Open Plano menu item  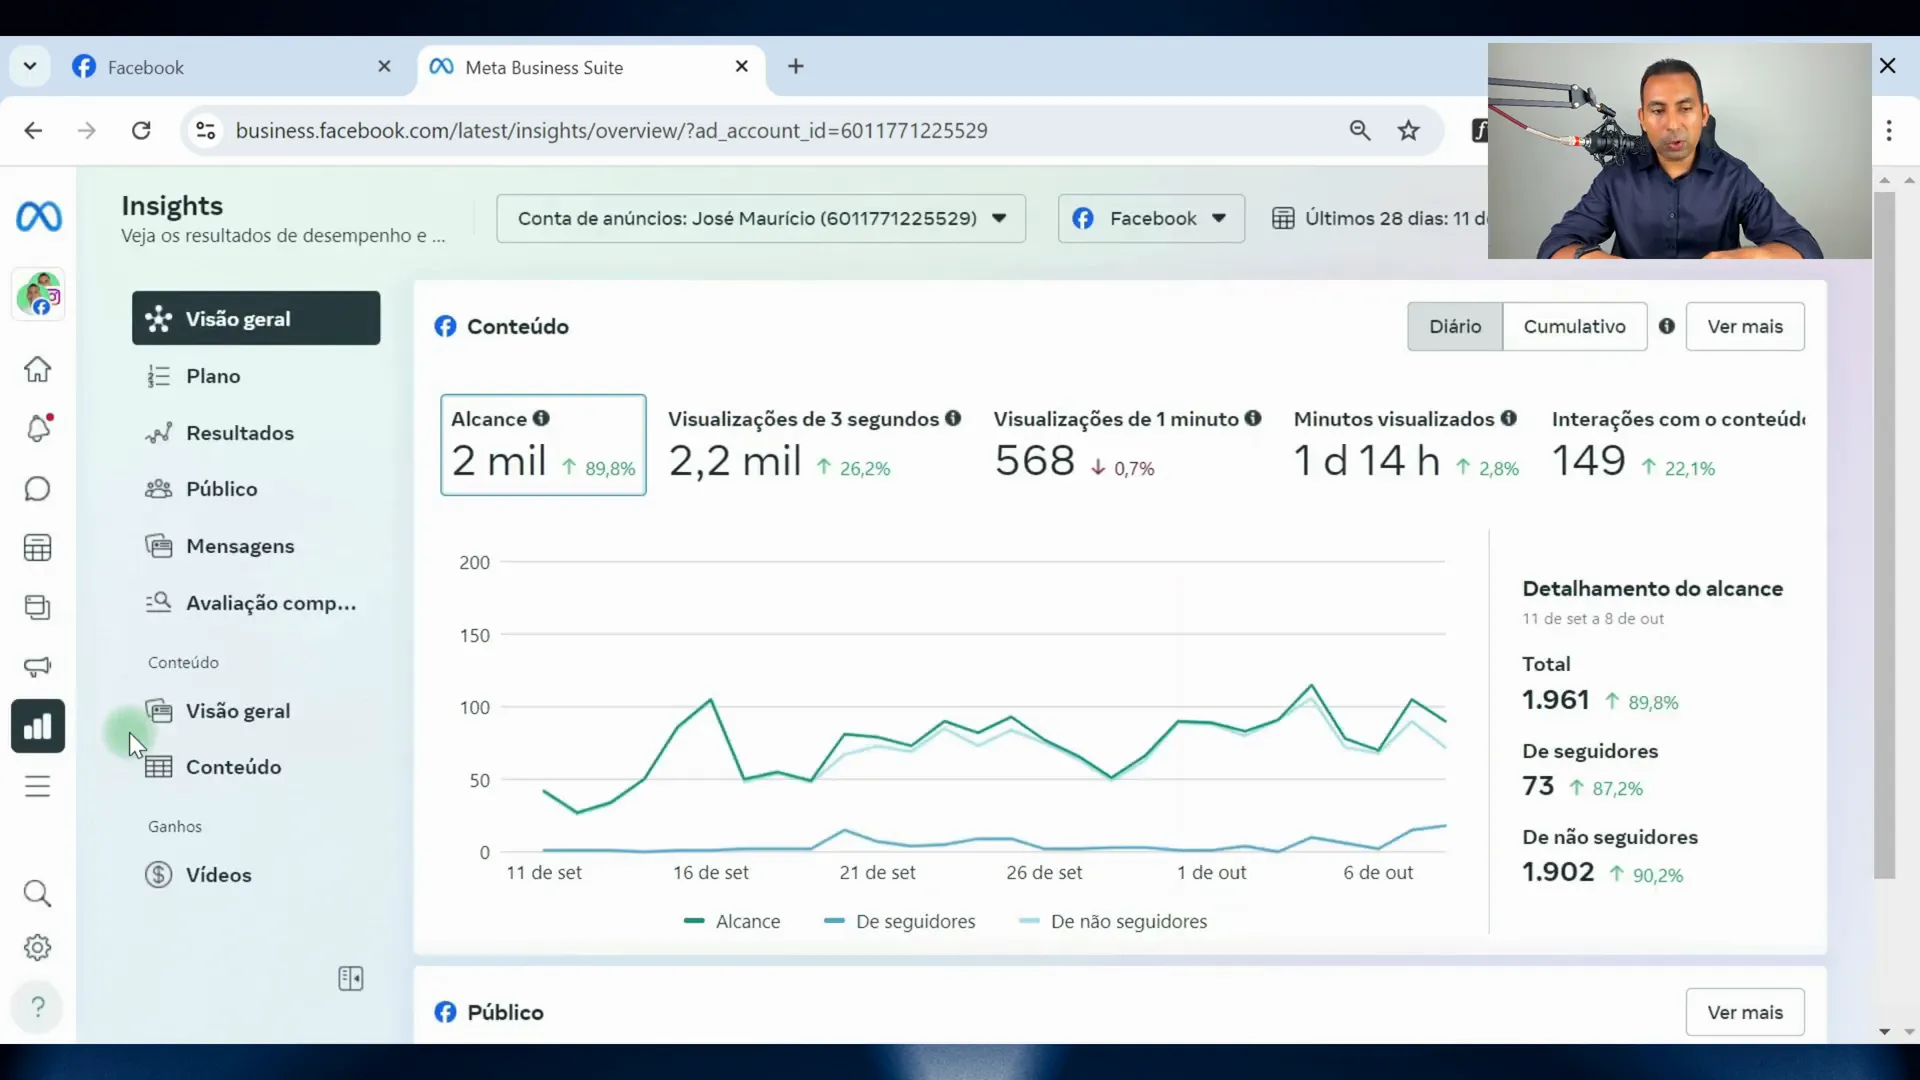pos(256,376)
